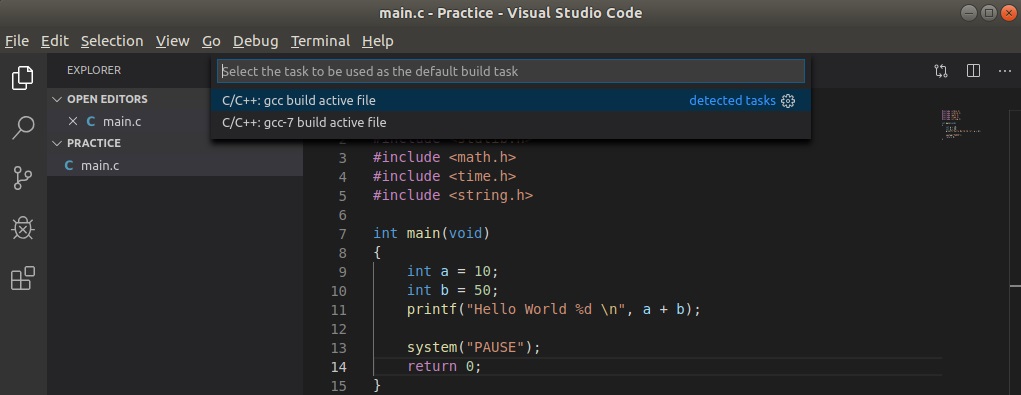The image size is (1021, 395).
Task: Open the Edit menu
Action: (x=55, y=41)
